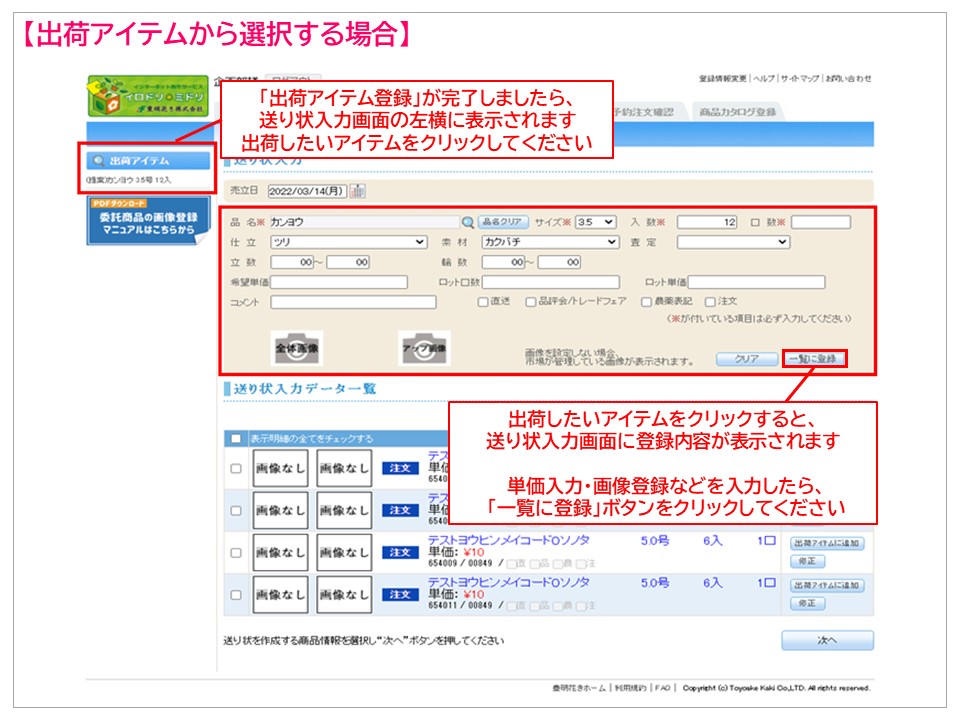Image resolution: width=960 pixels, height=720 pixels.
Task: Click the 希望単価 input field
Action: coord(339,282)
